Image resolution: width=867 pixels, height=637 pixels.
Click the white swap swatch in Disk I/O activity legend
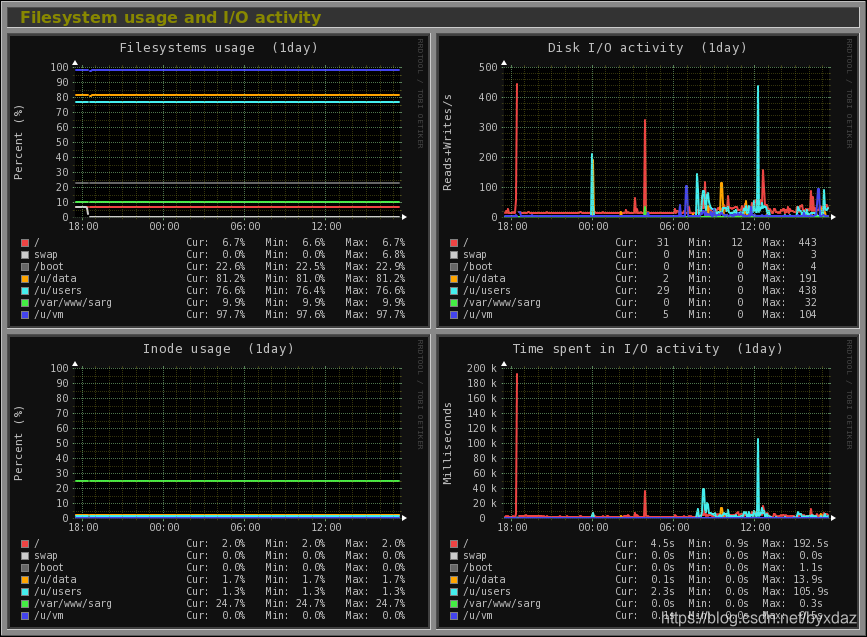point(454,255)
